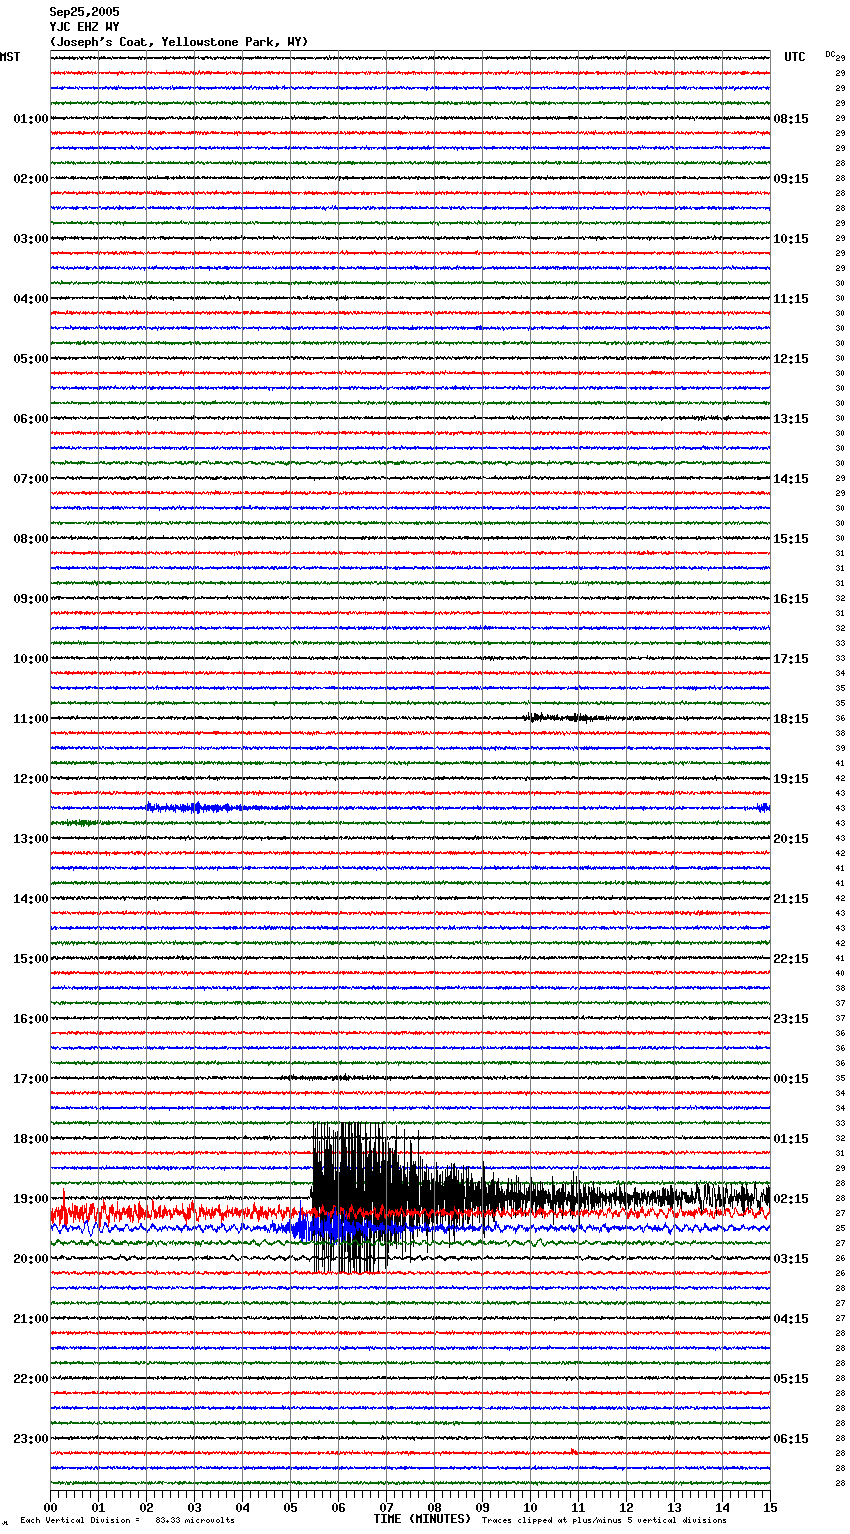Click the 04:15 UTC time label
Viewport: 850px width, 1534px height.
tap(791, 1319)
